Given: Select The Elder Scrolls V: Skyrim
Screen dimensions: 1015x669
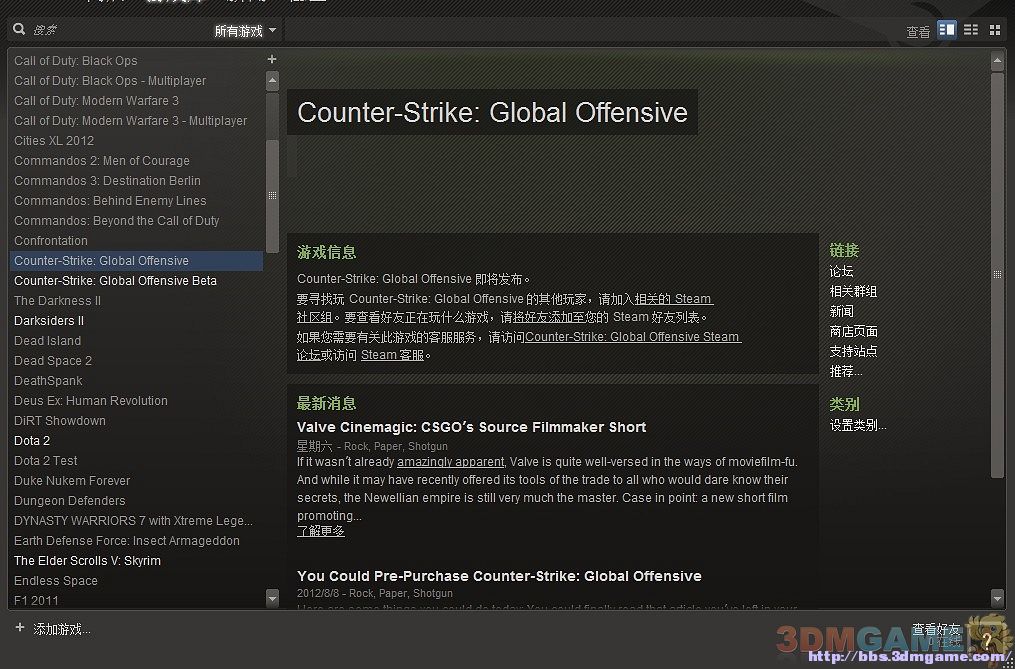Looking at the screenshot, I should coord(87,561).
